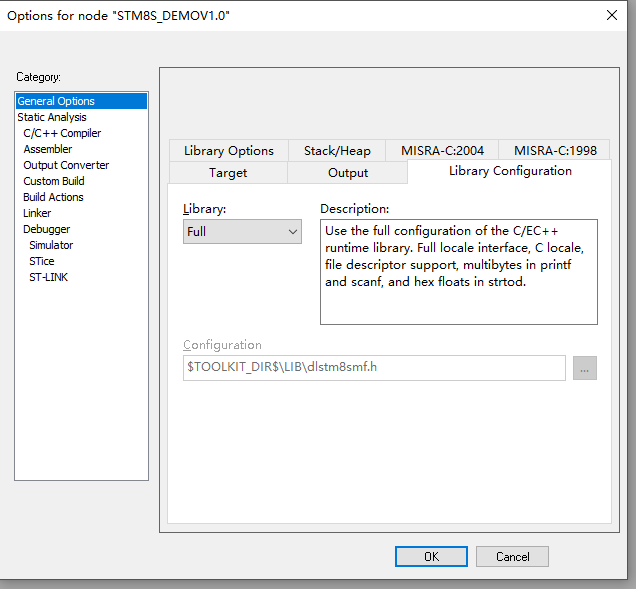
Task: Browse for configuration file with ellipsis button
Action: [584, 368]
